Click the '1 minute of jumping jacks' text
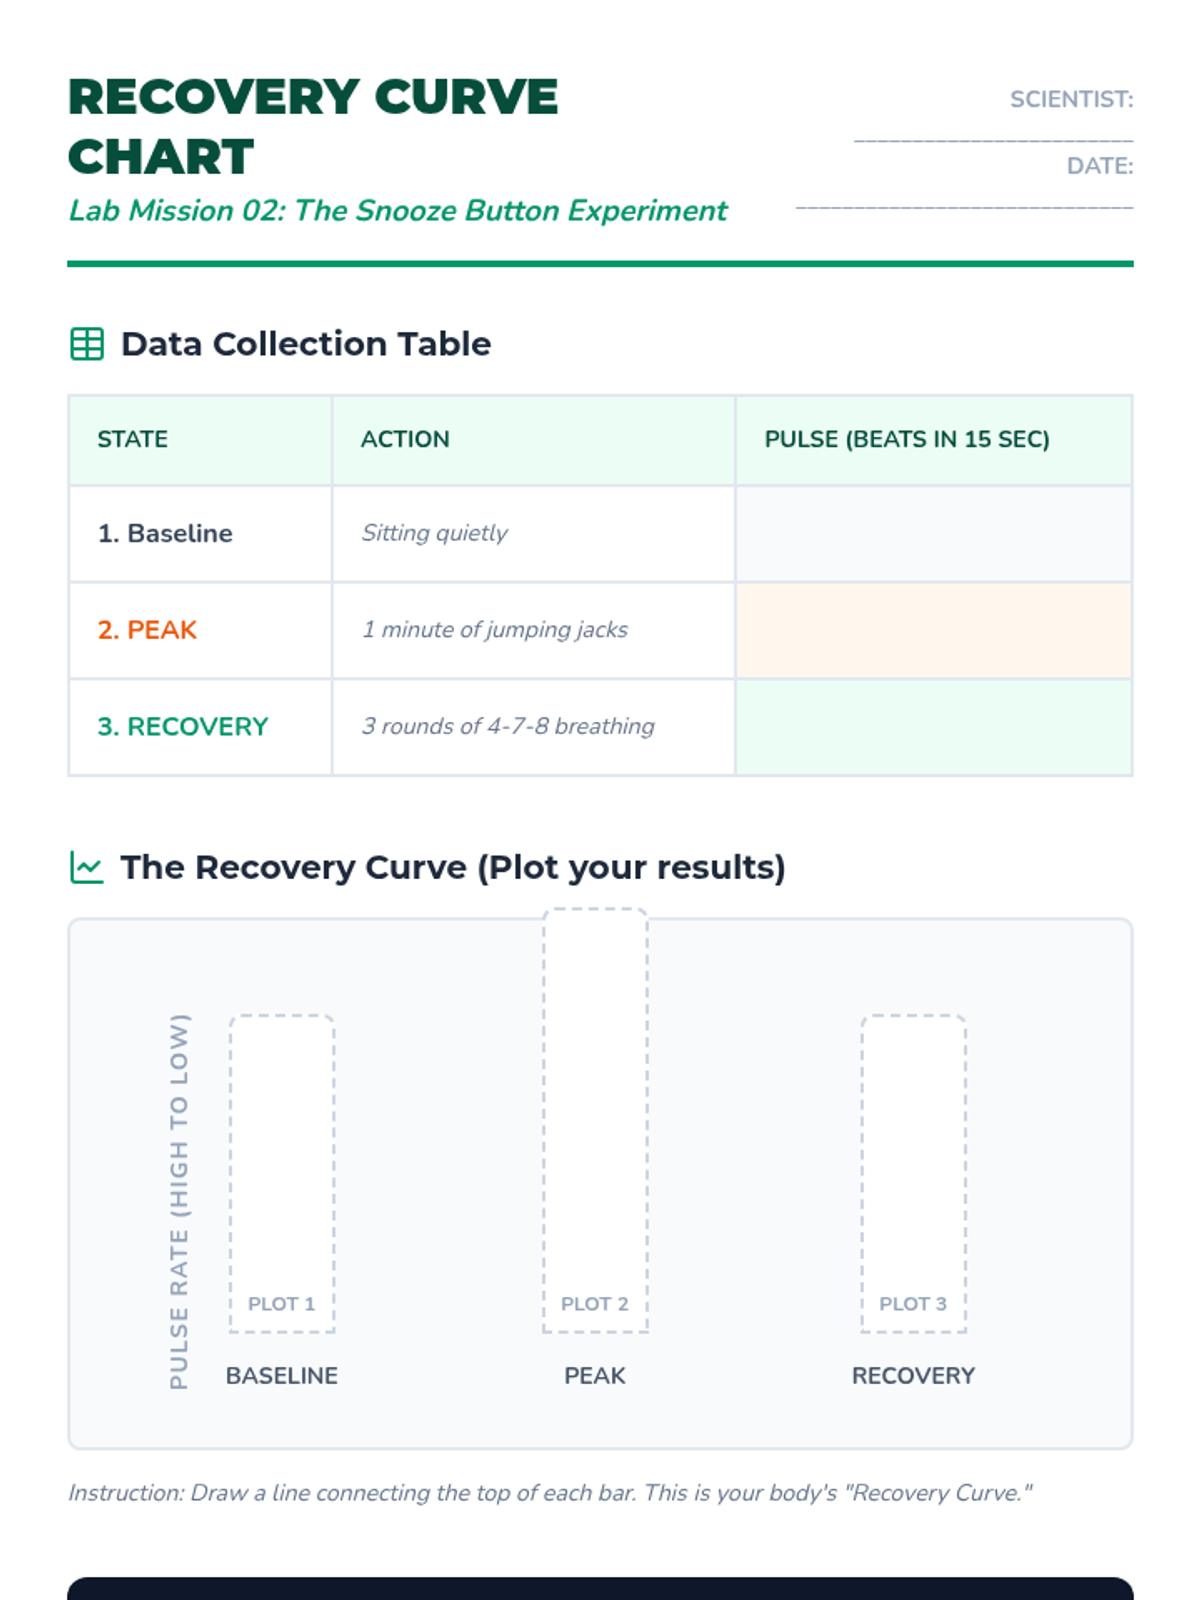 pyautogui.click(x=495, y=630)
